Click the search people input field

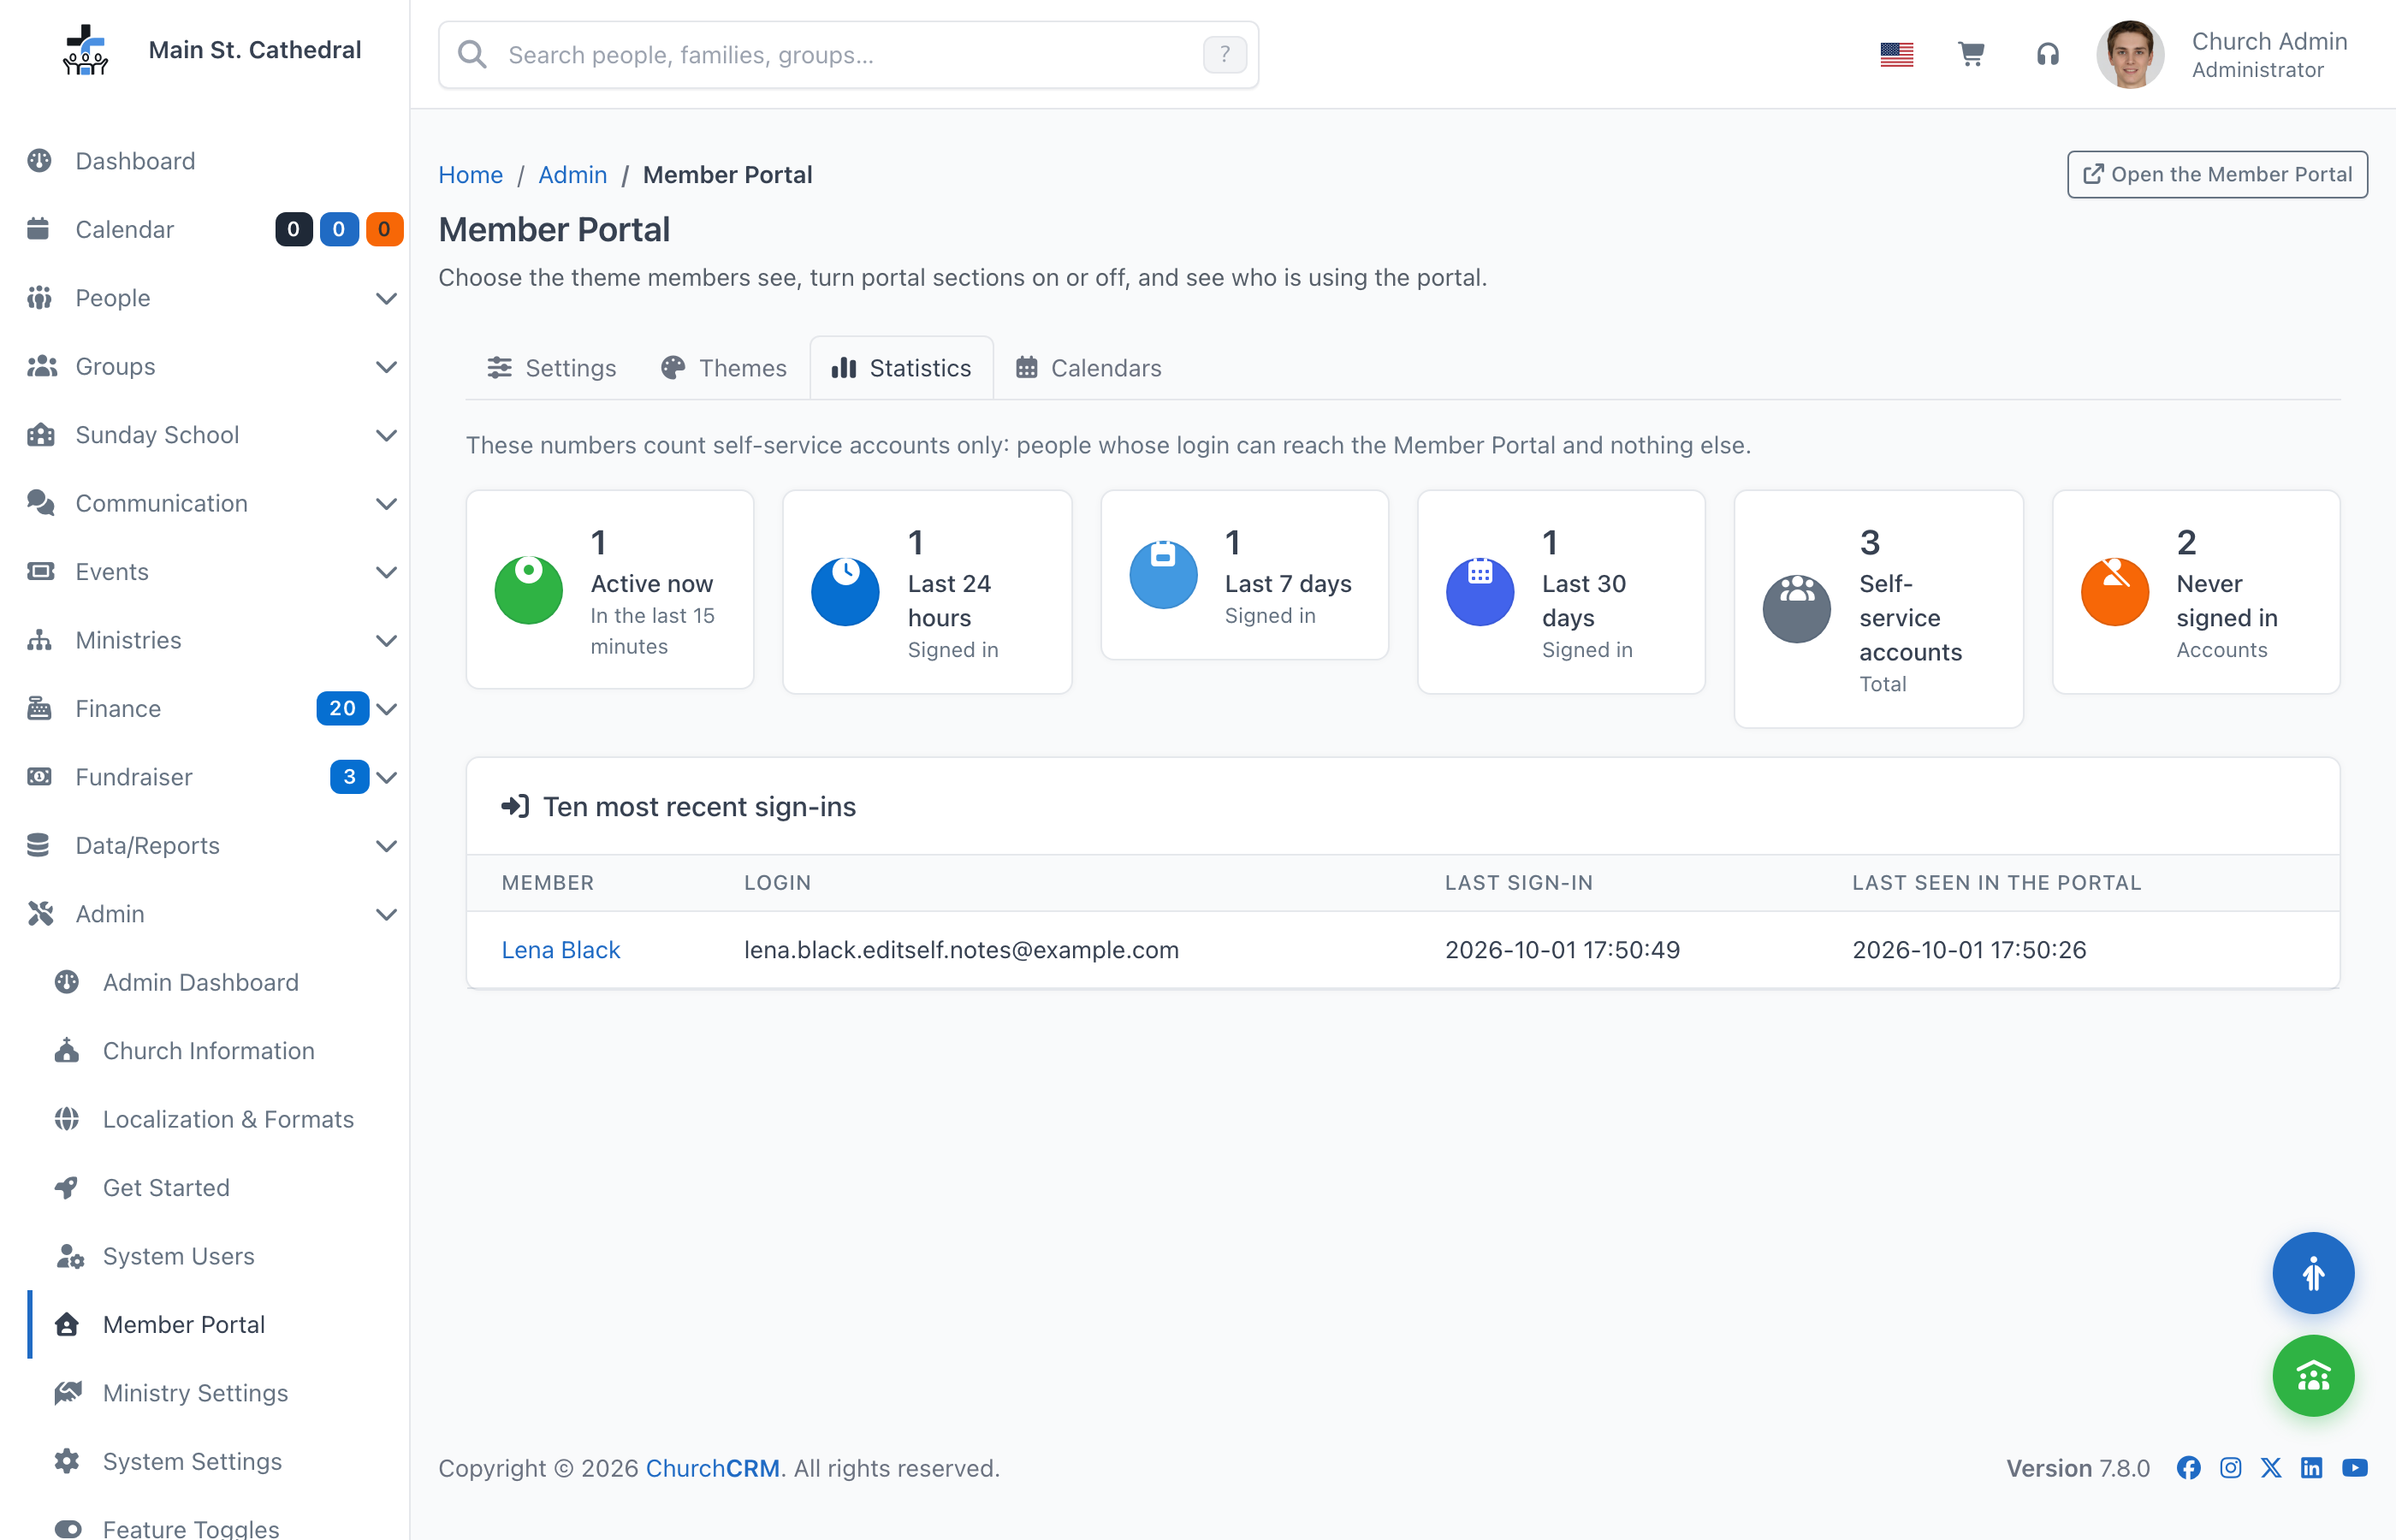pyautogui.click(x=848, y=54)
